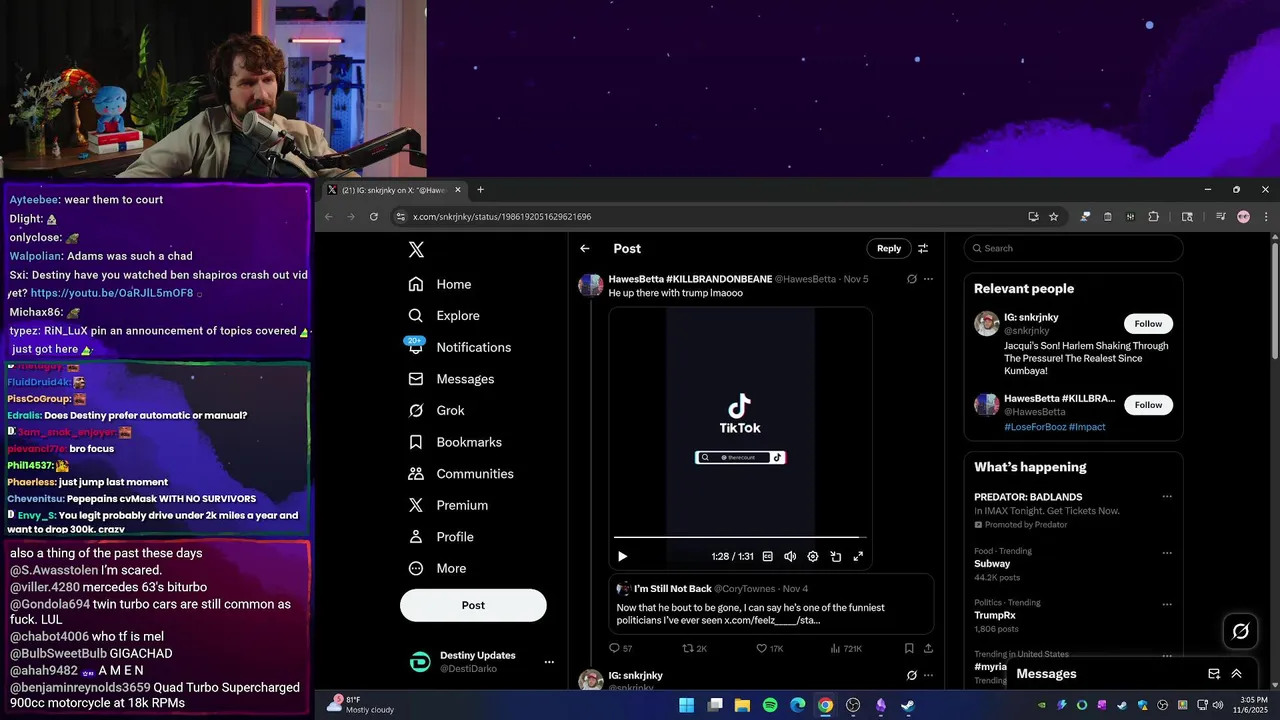The width and height of the screenshot is (1280, 720).
Task: Open more options on snkrjnky reply
Action: point(928,675)
